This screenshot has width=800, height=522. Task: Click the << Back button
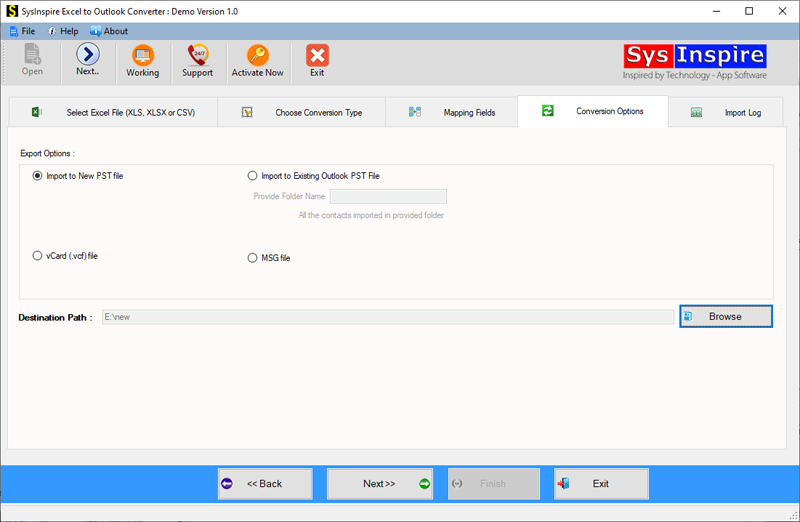[x=265, y=484]
